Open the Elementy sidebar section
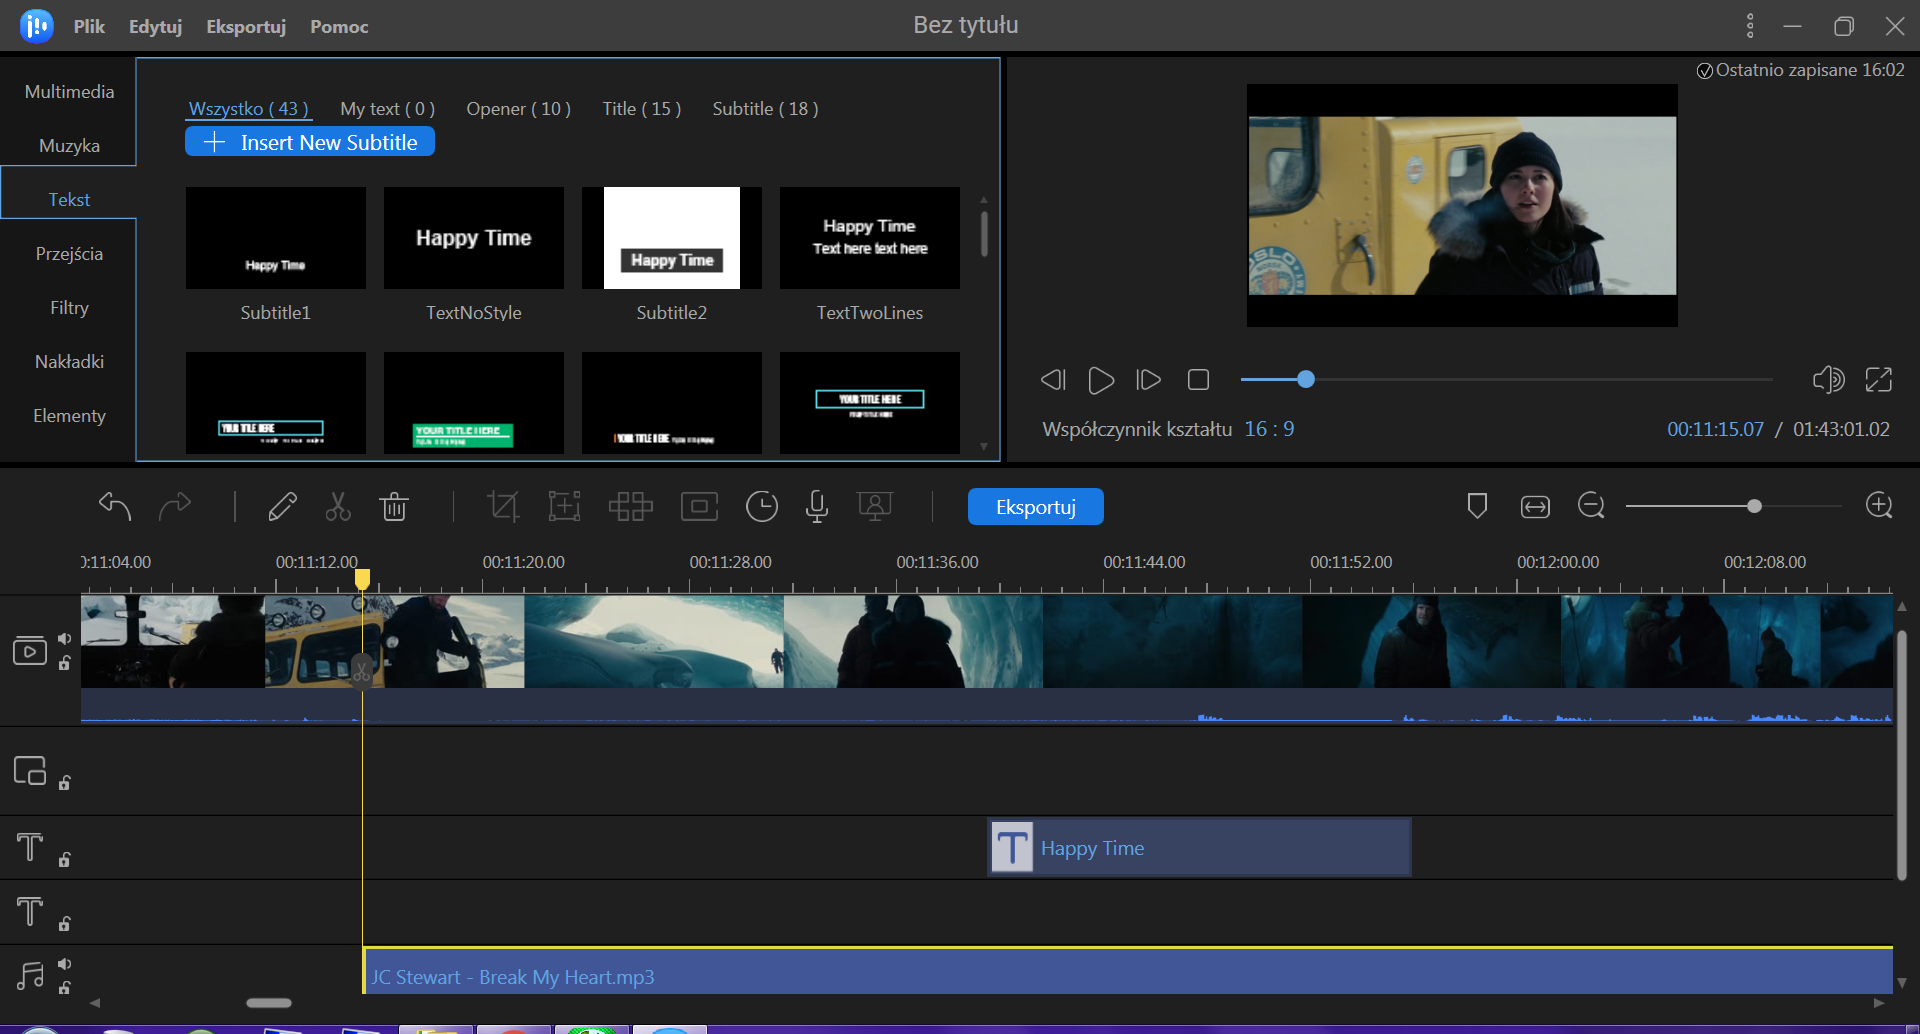This screenshot has width=1920, height=1034. [69, 416]
